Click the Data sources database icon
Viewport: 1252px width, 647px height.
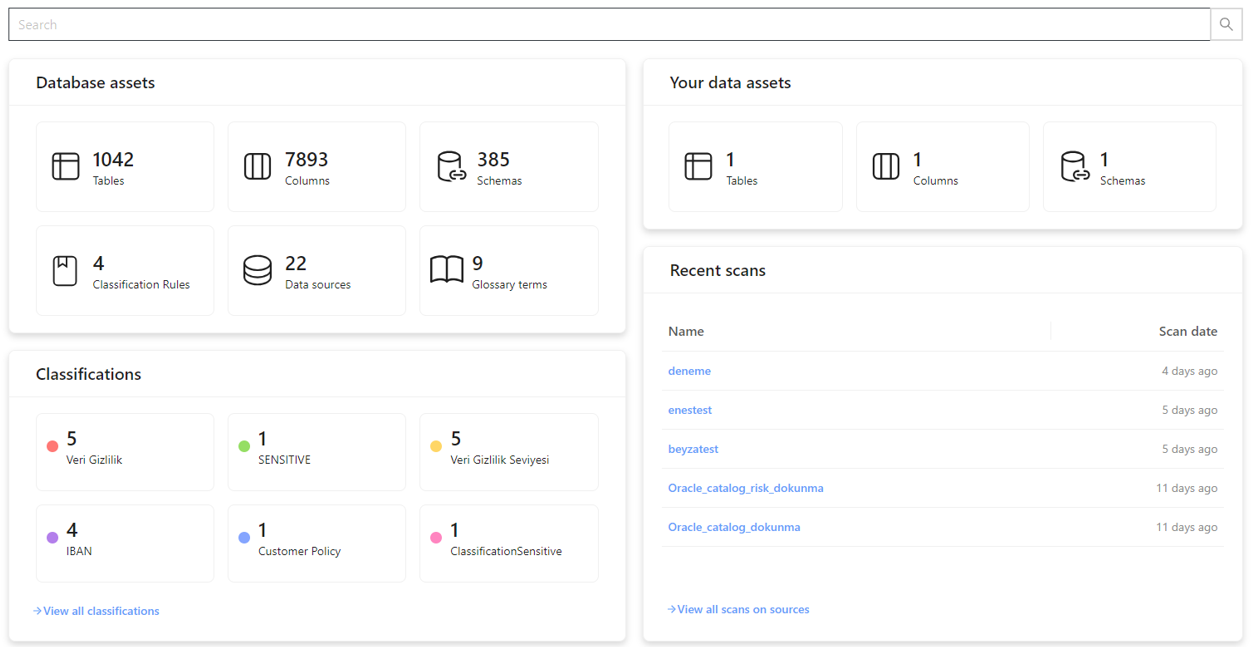pos(257,270)
